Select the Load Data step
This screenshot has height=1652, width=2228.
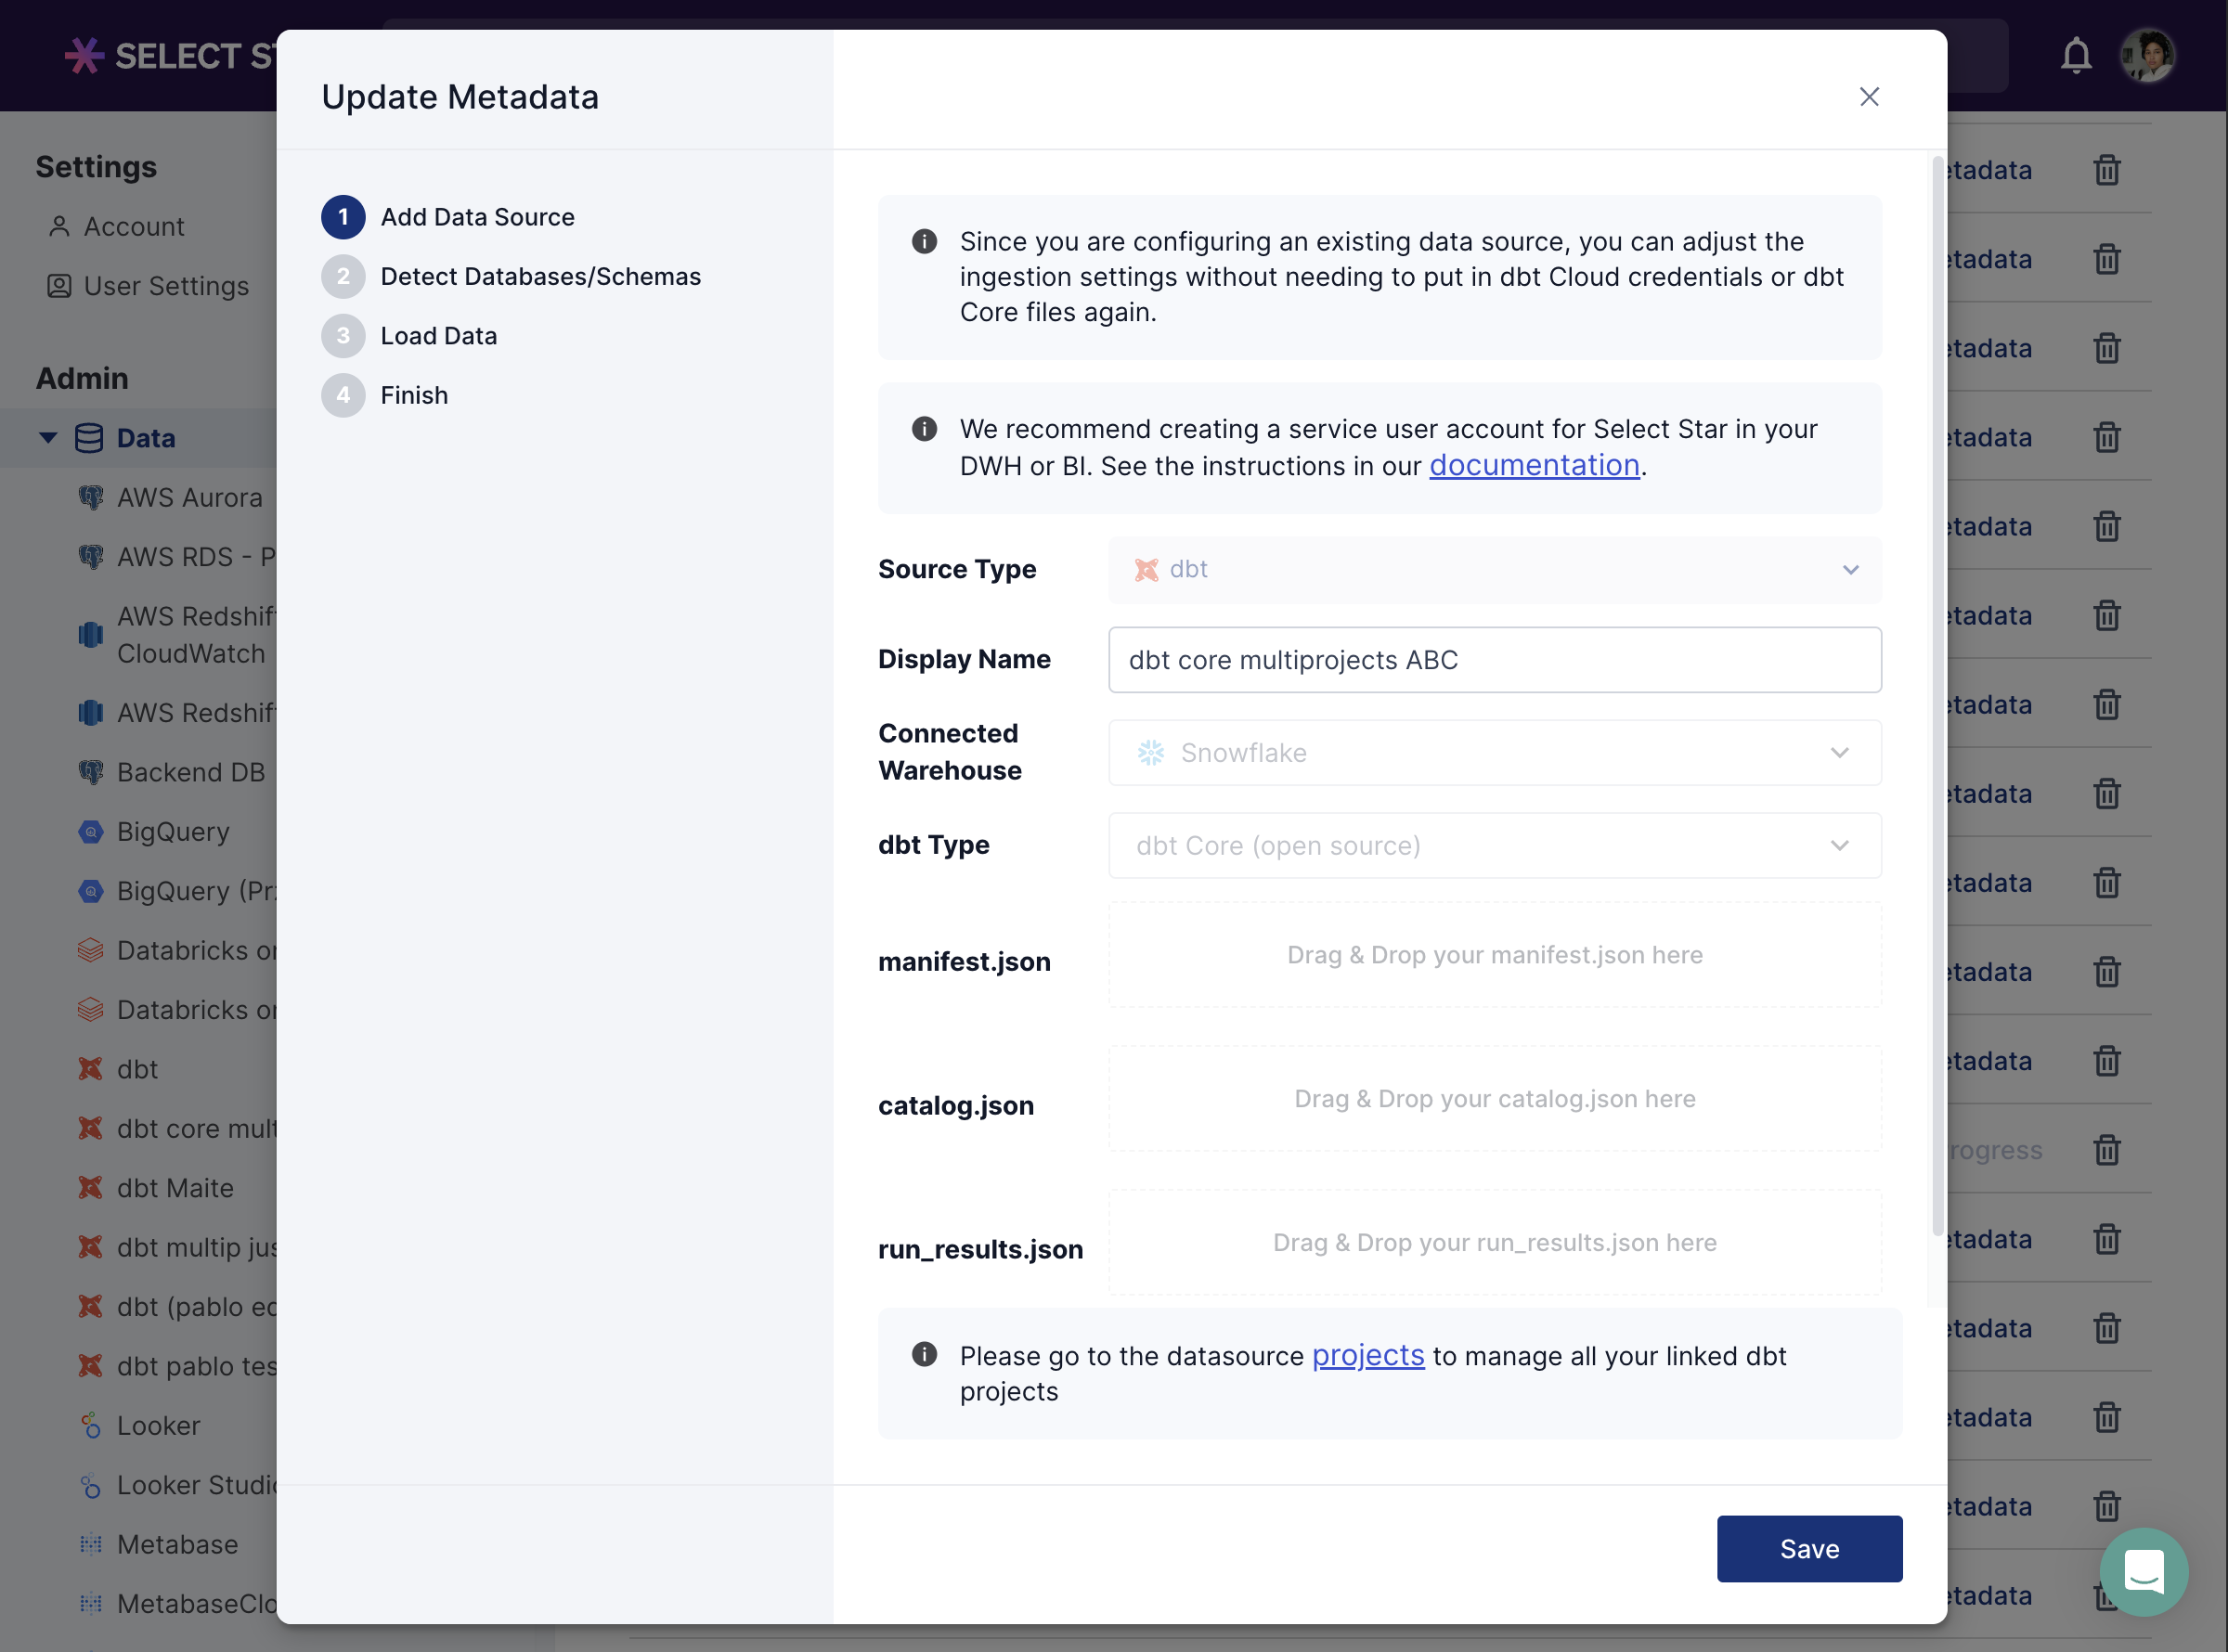[438, 336]
